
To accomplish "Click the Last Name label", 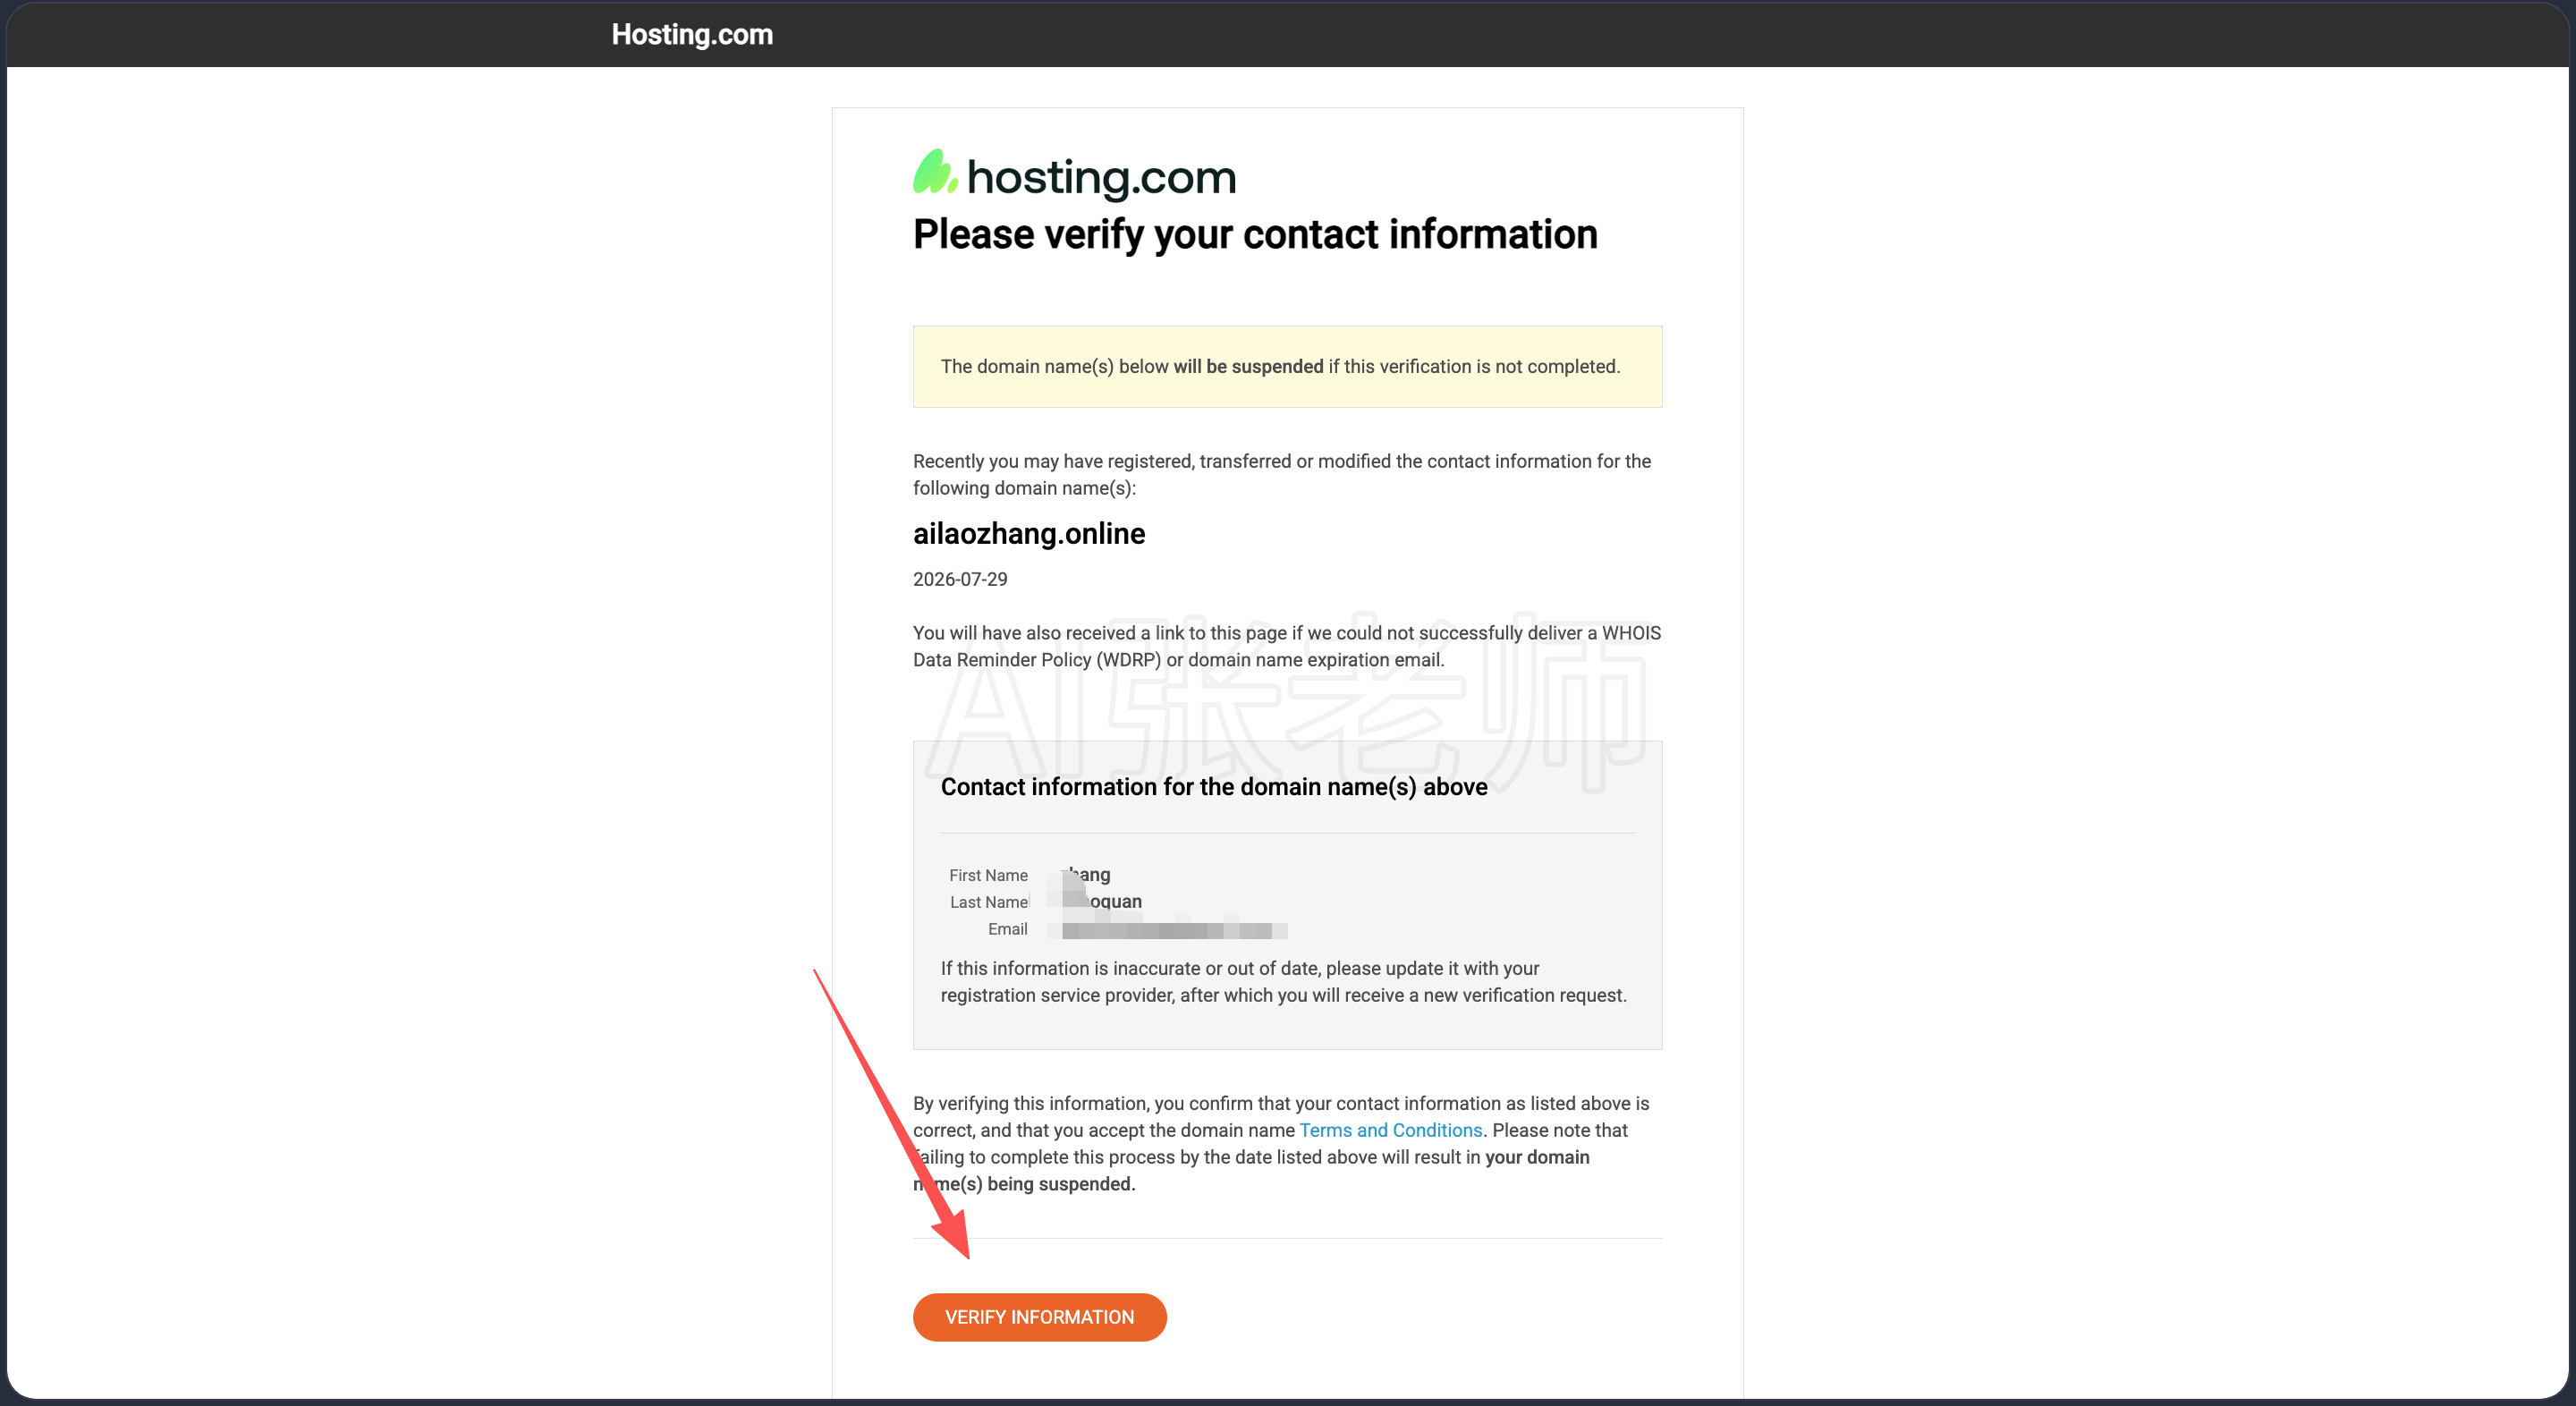I will pyautogui.click(x=988, y=902).
